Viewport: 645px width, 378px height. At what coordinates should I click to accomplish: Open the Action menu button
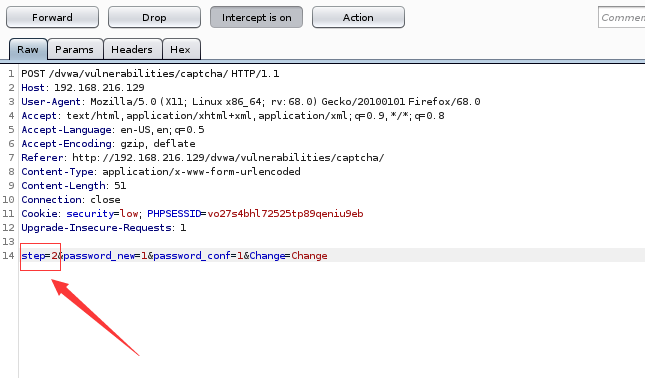tap(358, 17)
